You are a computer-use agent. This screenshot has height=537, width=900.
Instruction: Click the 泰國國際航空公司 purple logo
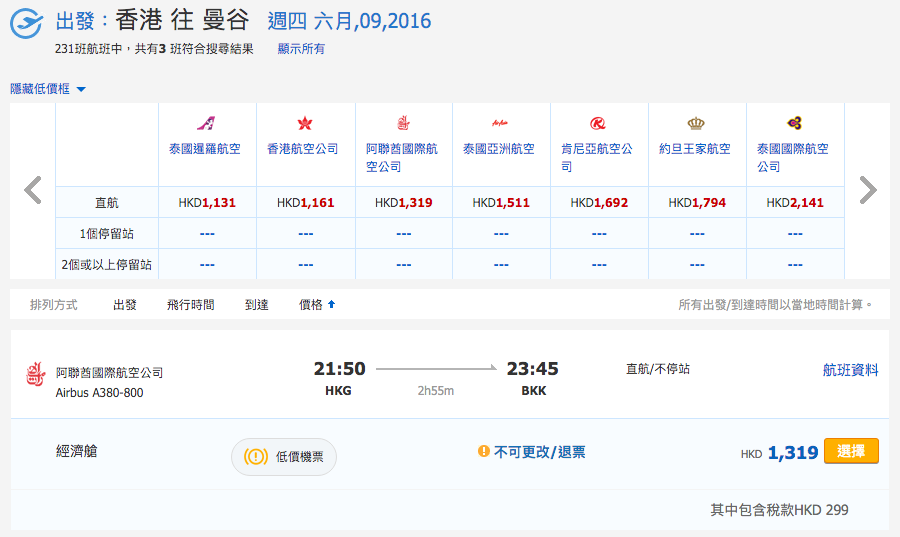[x=794, y=123]
